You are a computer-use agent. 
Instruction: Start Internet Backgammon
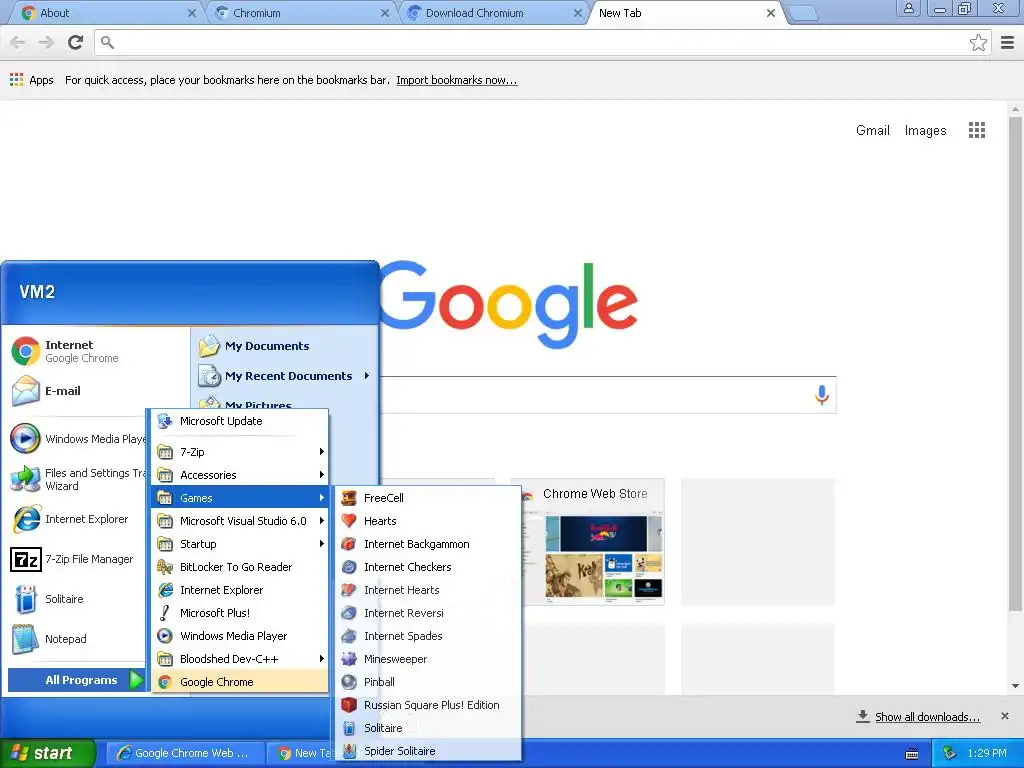[428, 544]
